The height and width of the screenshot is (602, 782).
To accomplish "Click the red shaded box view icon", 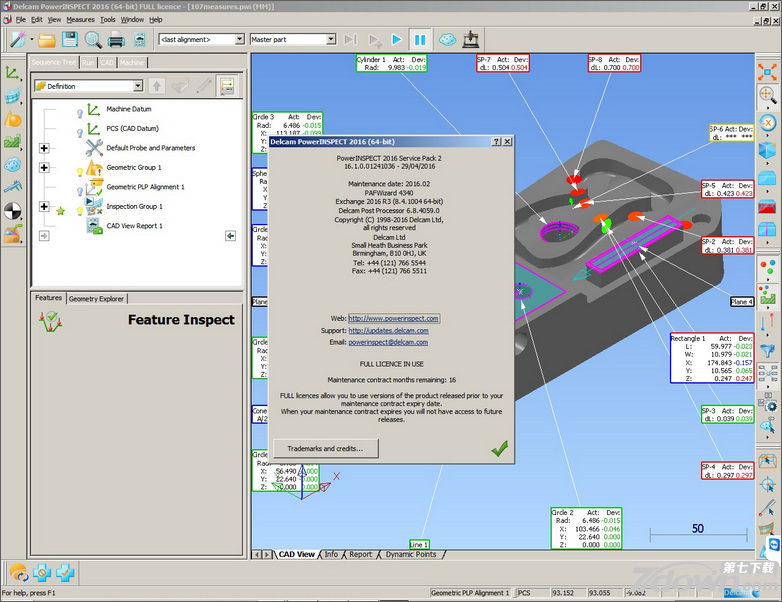I will (768, 206).
